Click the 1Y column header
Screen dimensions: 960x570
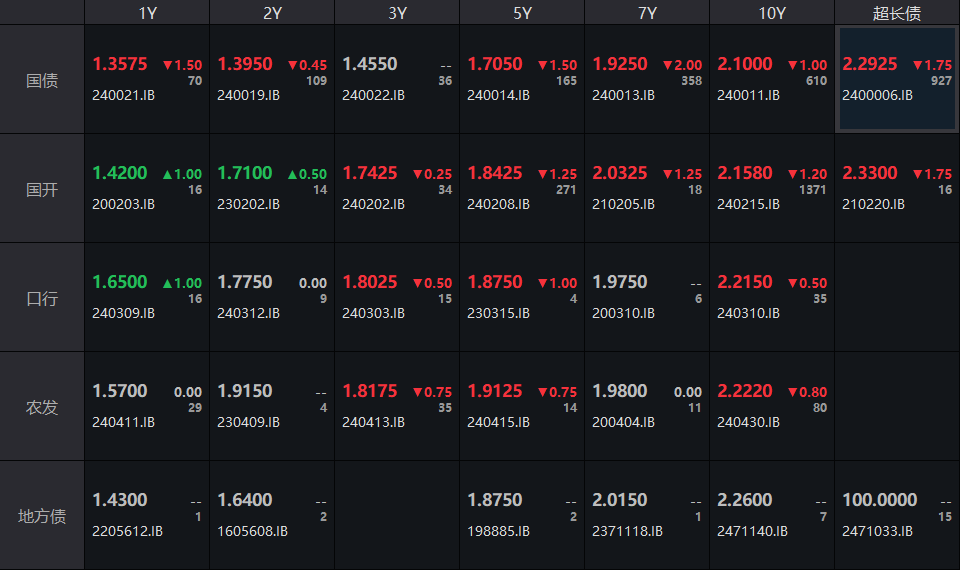(147, 13)
